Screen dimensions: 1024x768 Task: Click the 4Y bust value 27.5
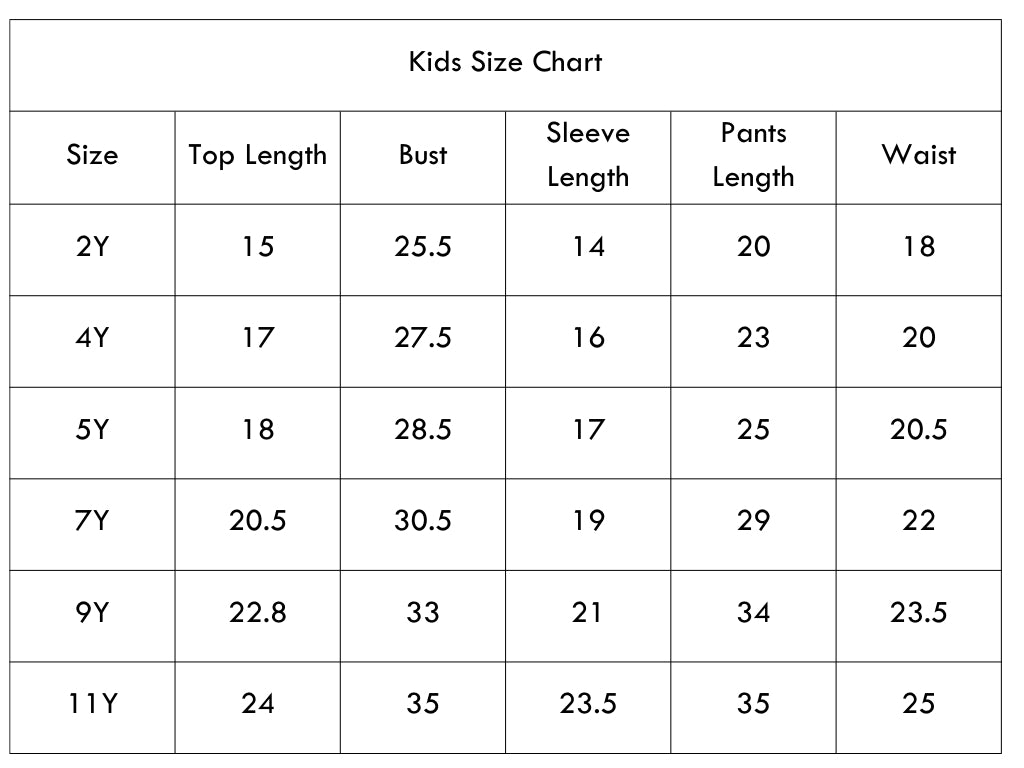(423, 338)
